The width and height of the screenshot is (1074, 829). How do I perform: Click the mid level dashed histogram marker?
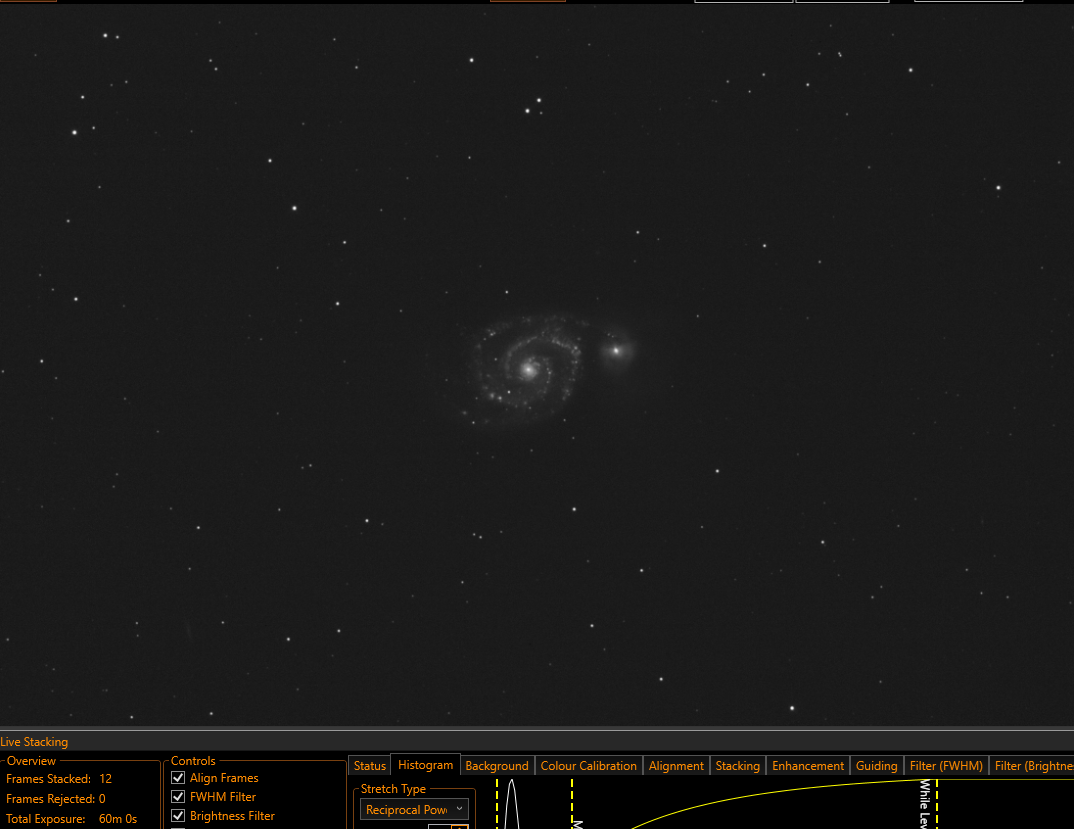[x=572, y=804]
